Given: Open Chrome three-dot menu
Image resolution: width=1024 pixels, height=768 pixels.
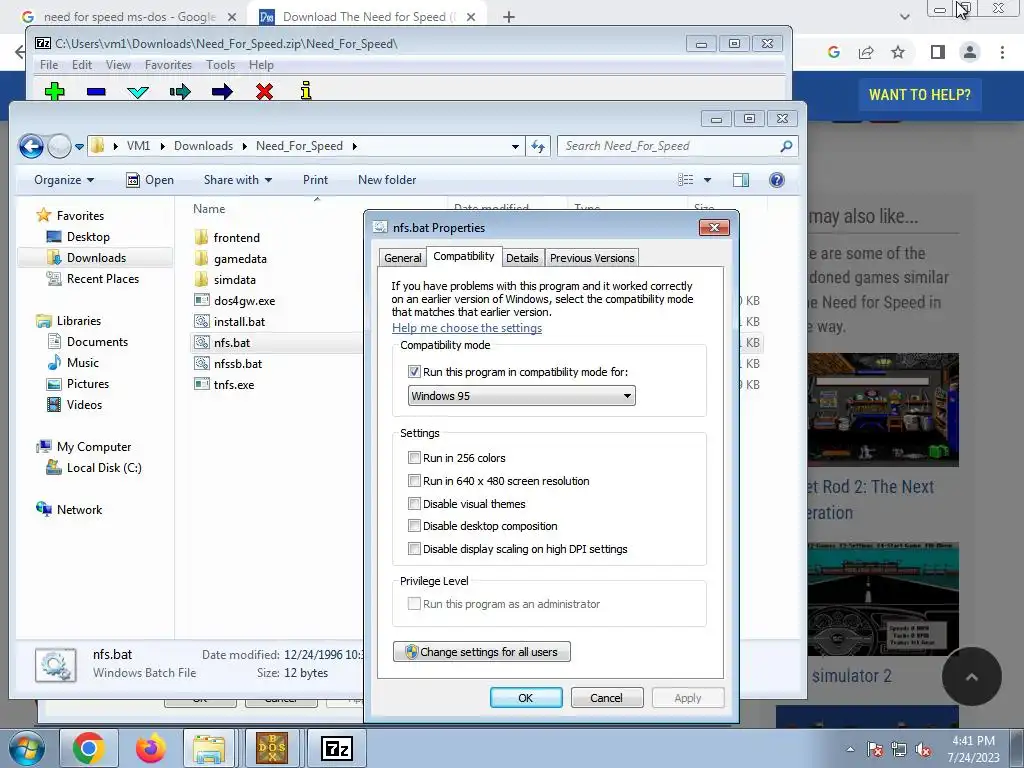Looking at the screenshot, I should coord(1002,52).
